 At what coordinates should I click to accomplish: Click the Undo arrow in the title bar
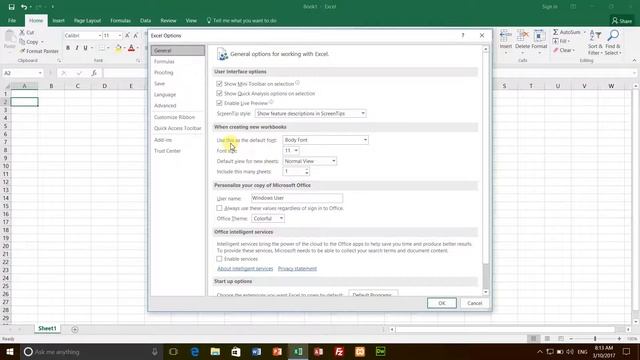[24, 7]
